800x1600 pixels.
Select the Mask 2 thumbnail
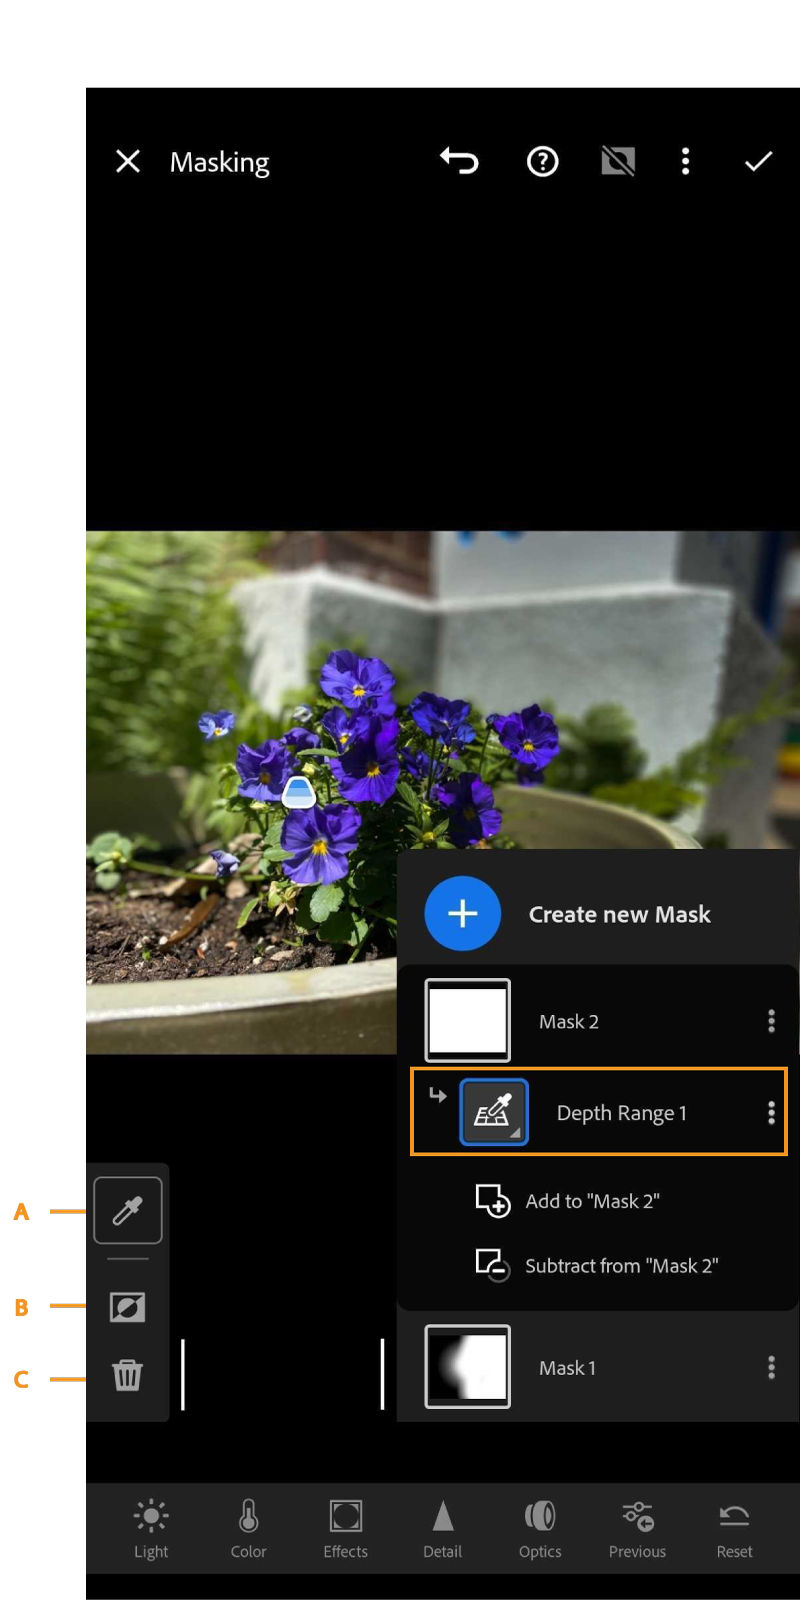tap(467, 1020)
